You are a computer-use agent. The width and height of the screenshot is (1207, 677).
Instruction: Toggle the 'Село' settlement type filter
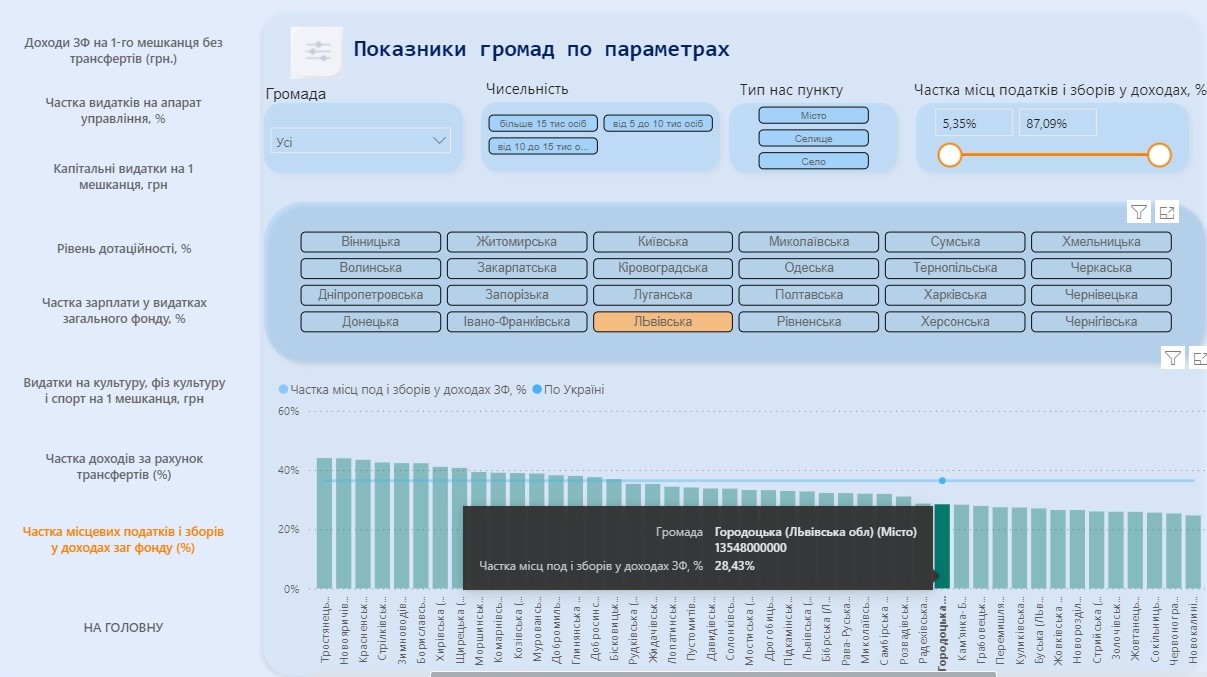tap(813, 161)
